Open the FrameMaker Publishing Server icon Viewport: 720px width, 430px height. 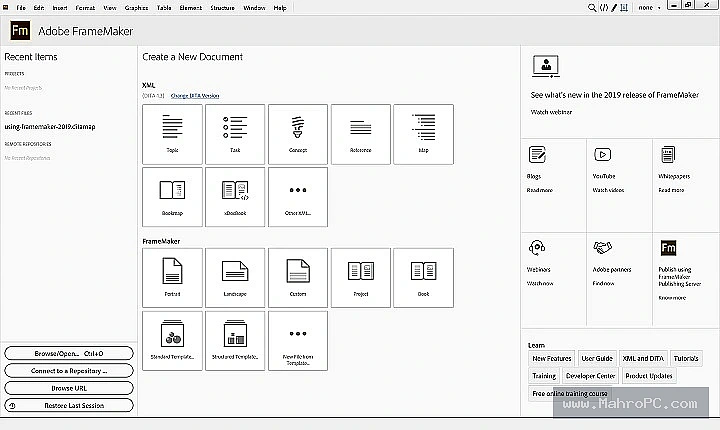click(x=668, y=248)
